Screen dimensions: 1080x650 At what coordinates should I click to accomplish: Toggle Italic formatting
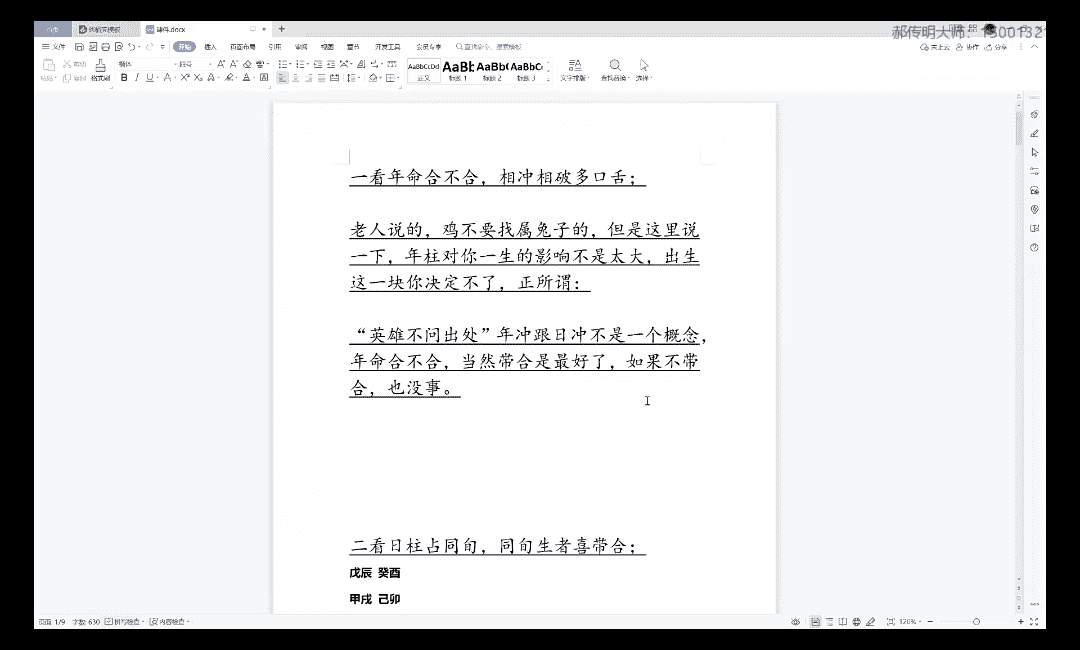point(136,77)
